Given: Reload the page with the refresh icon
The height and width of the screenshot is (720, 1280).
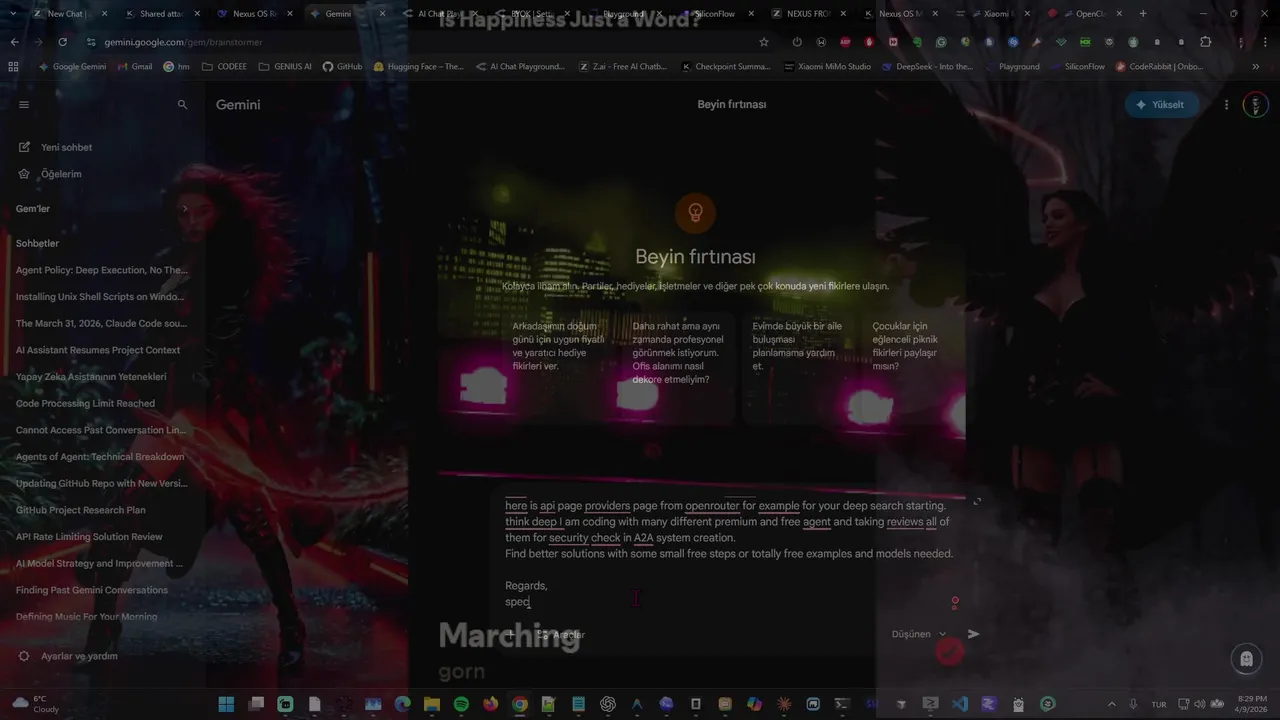Looking at the screenshot, I should pos(62,42).
